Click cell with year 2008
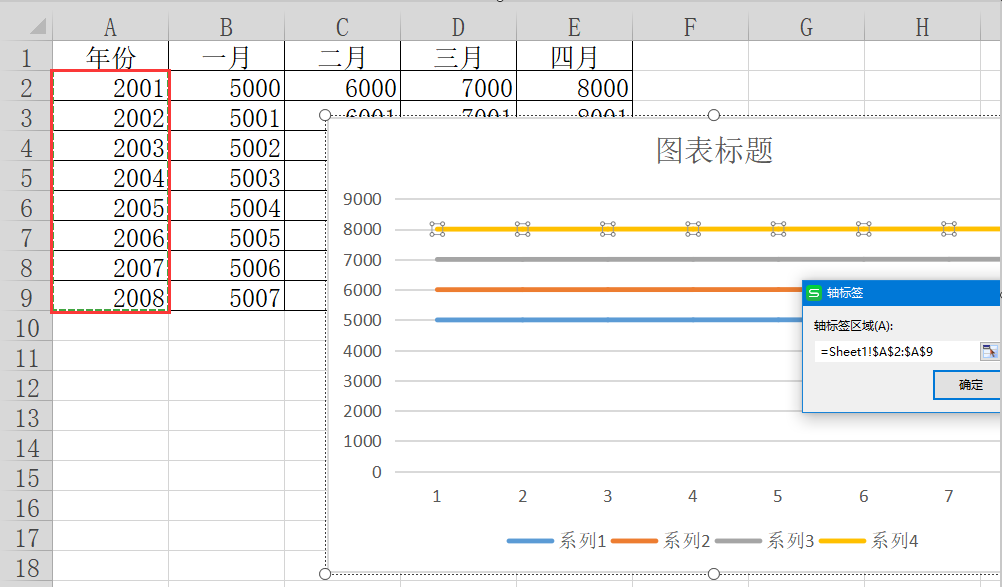Screen dimensions: 1002x587 click(x=111, y=298)
